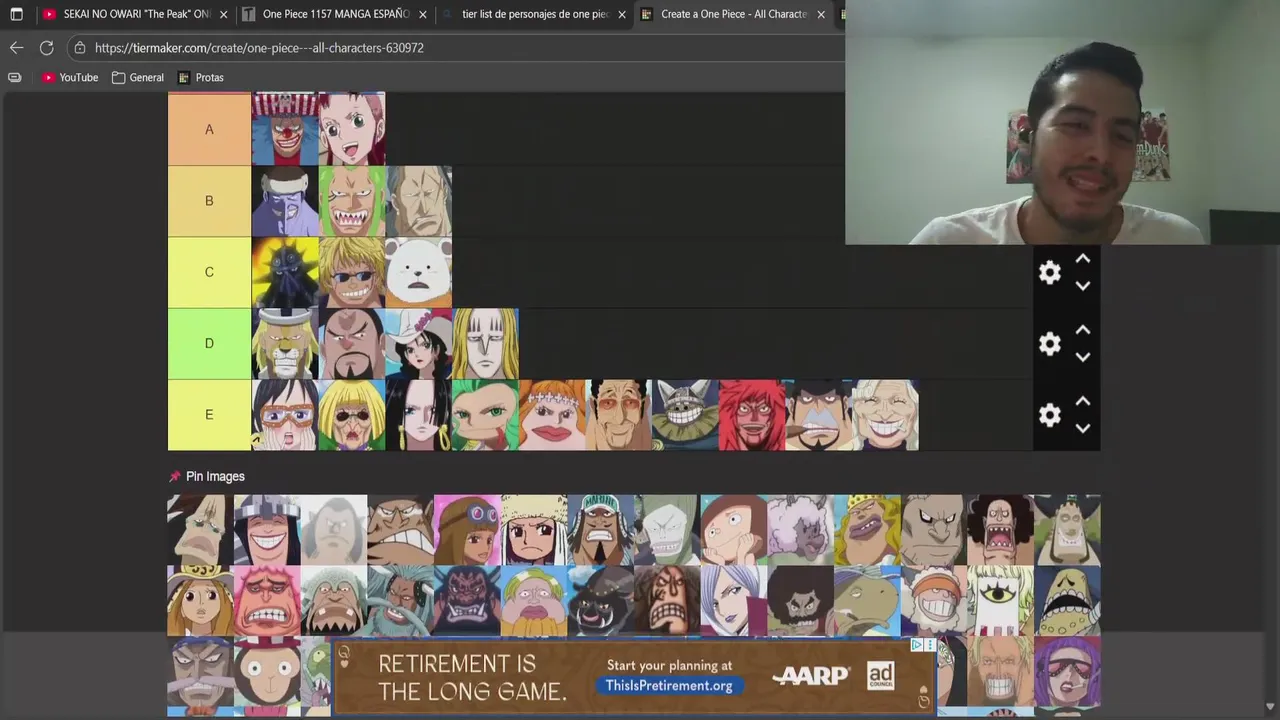Pick the one-eyed white face from pool
Image resolution: width=1280 pixels, height=720 pixels.
[x=1000, y=601]
